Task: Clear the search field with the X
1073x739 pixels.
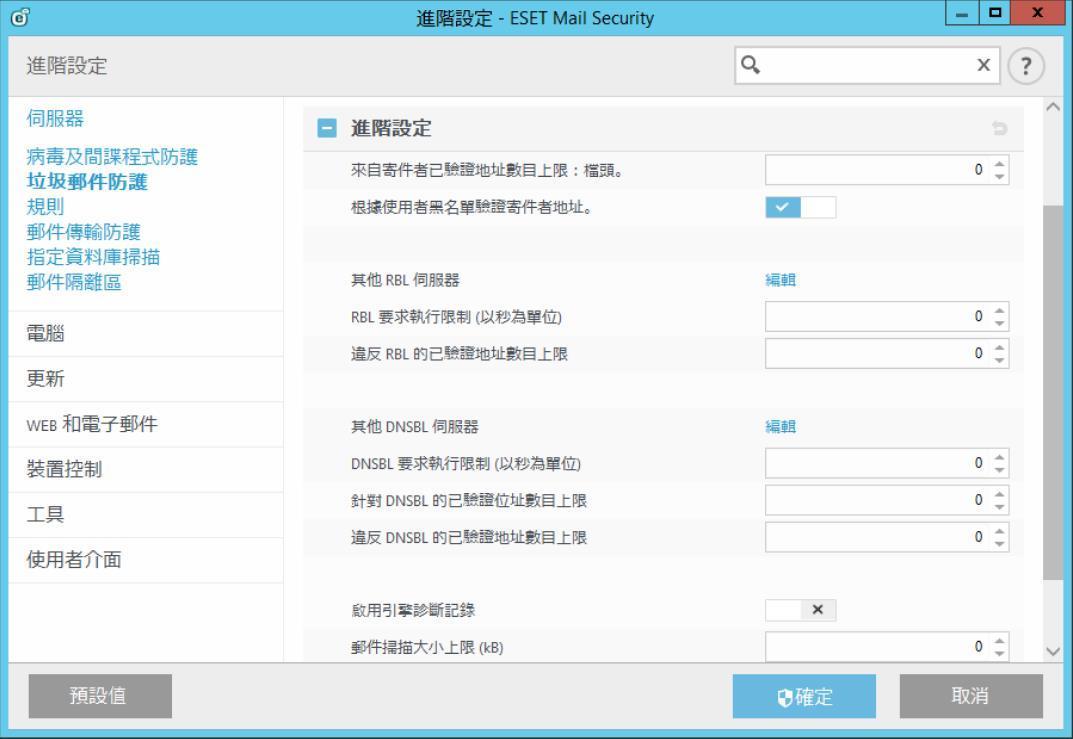Action: click(983, 65)
